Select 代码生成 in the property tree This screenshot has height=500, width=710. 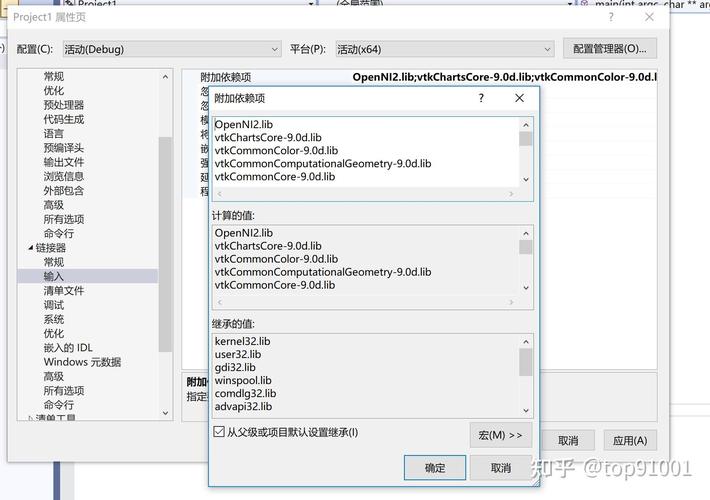coord(64,120)
